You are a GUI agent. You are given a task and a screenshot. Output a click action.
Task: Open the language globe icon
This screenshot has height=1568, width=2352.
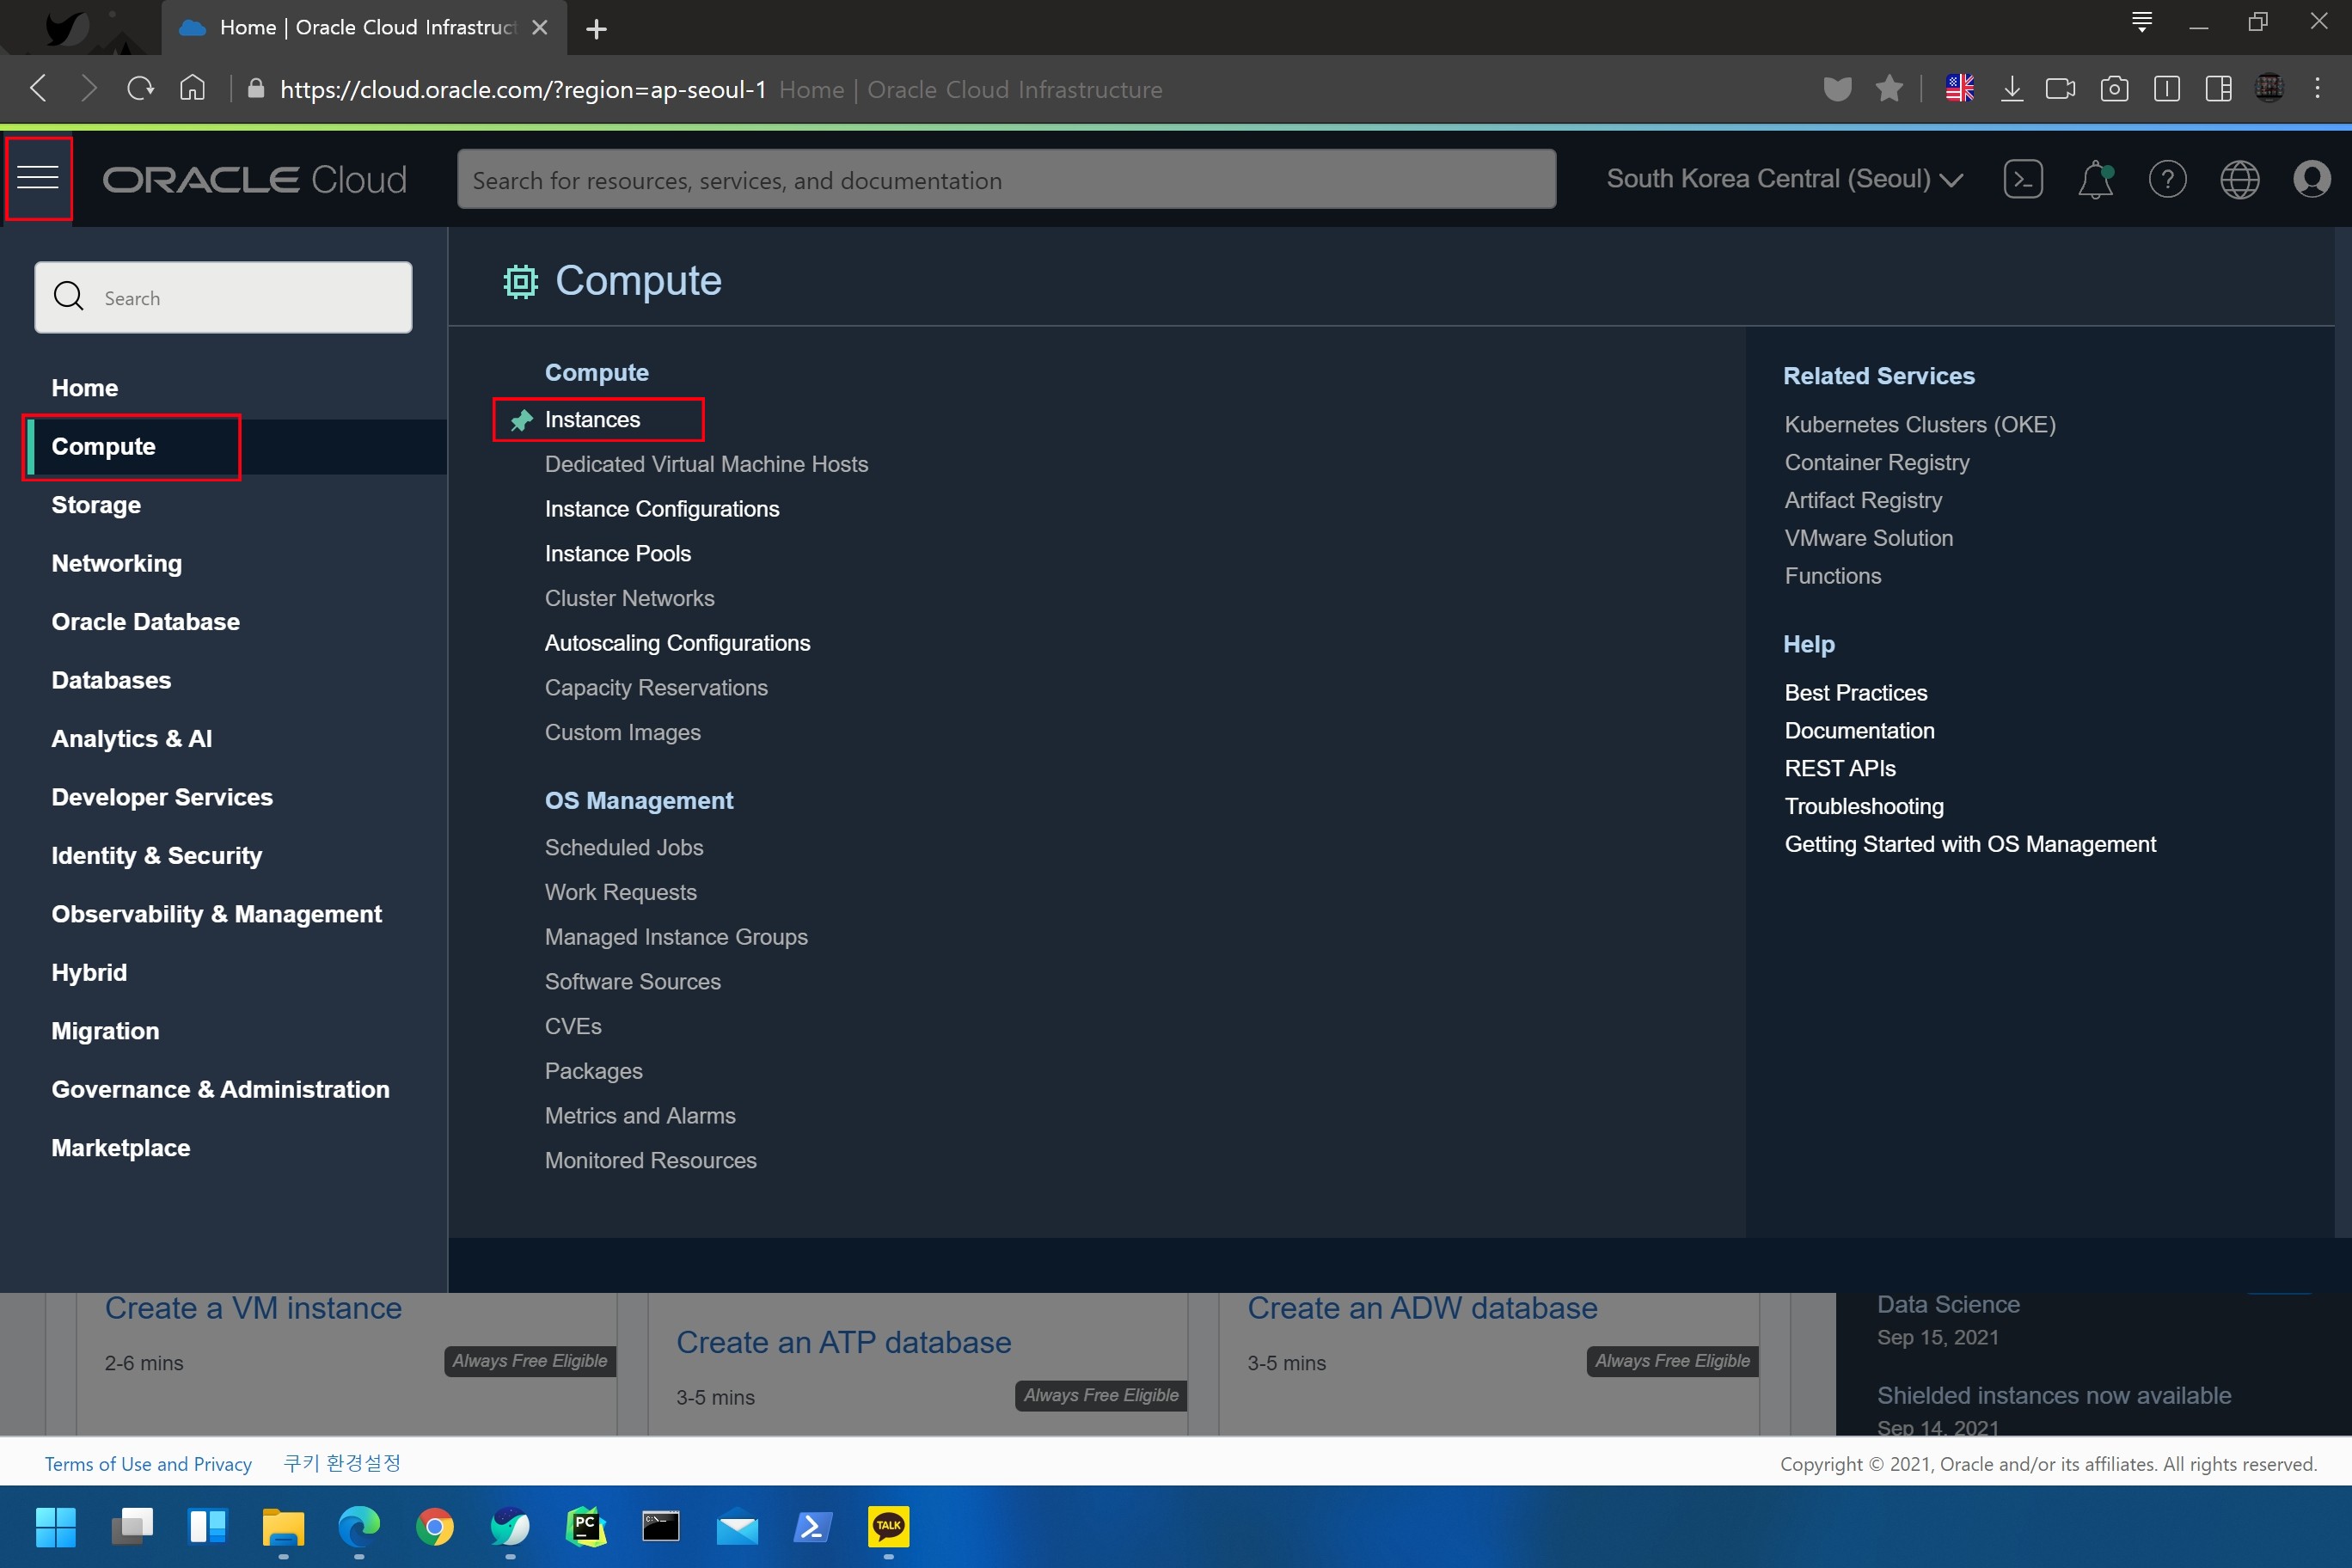coord(2239,180)
